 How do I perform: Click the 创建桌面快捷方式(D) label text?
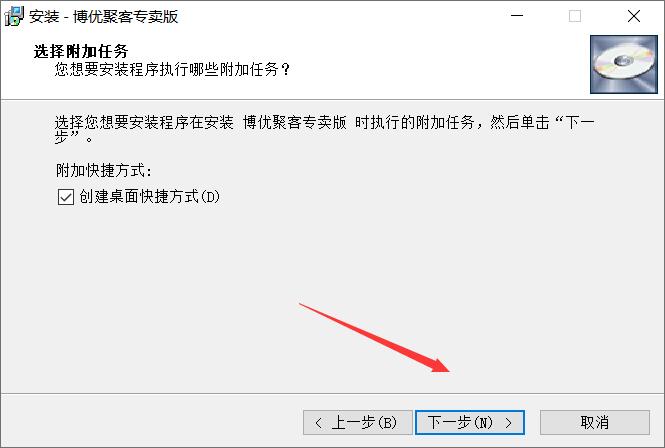tap(149, 196)
